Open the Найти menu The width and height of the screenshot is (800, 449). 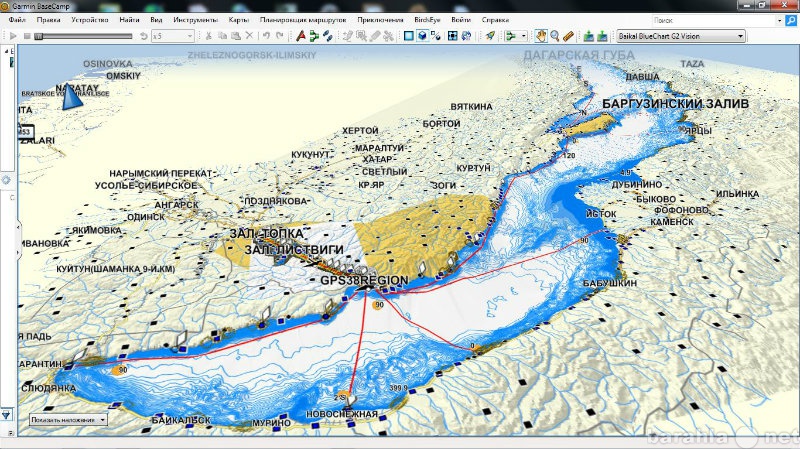[129, 20]
